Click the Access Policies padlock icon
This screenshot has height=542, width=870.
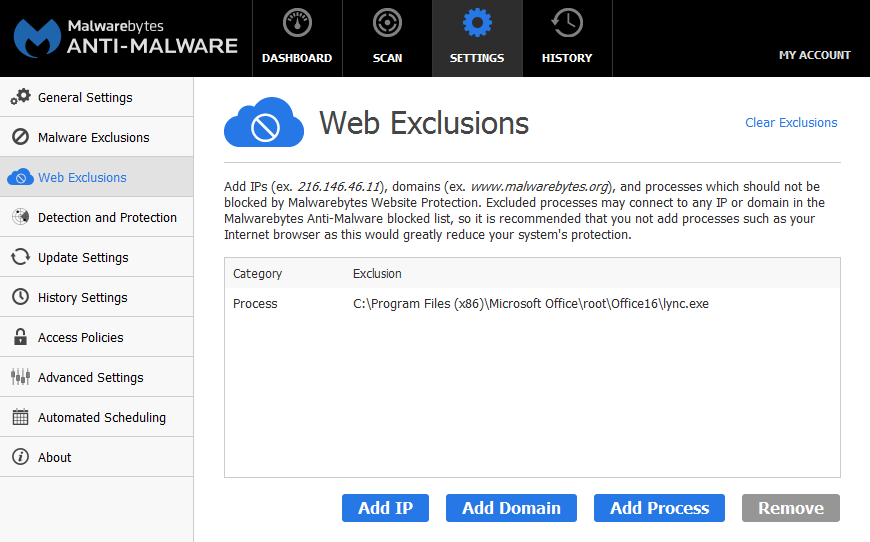21,337
